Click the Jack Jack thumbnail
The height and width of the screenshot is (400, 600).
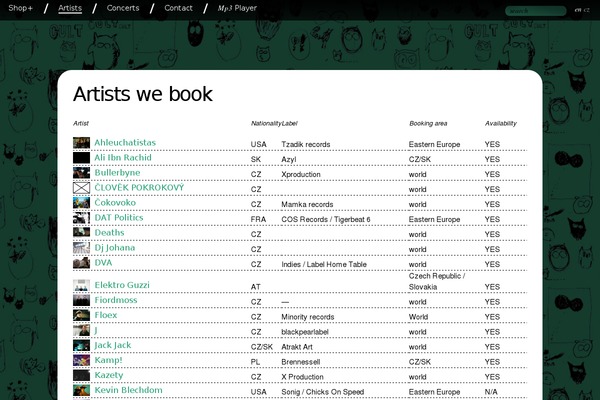click(82, 345)
